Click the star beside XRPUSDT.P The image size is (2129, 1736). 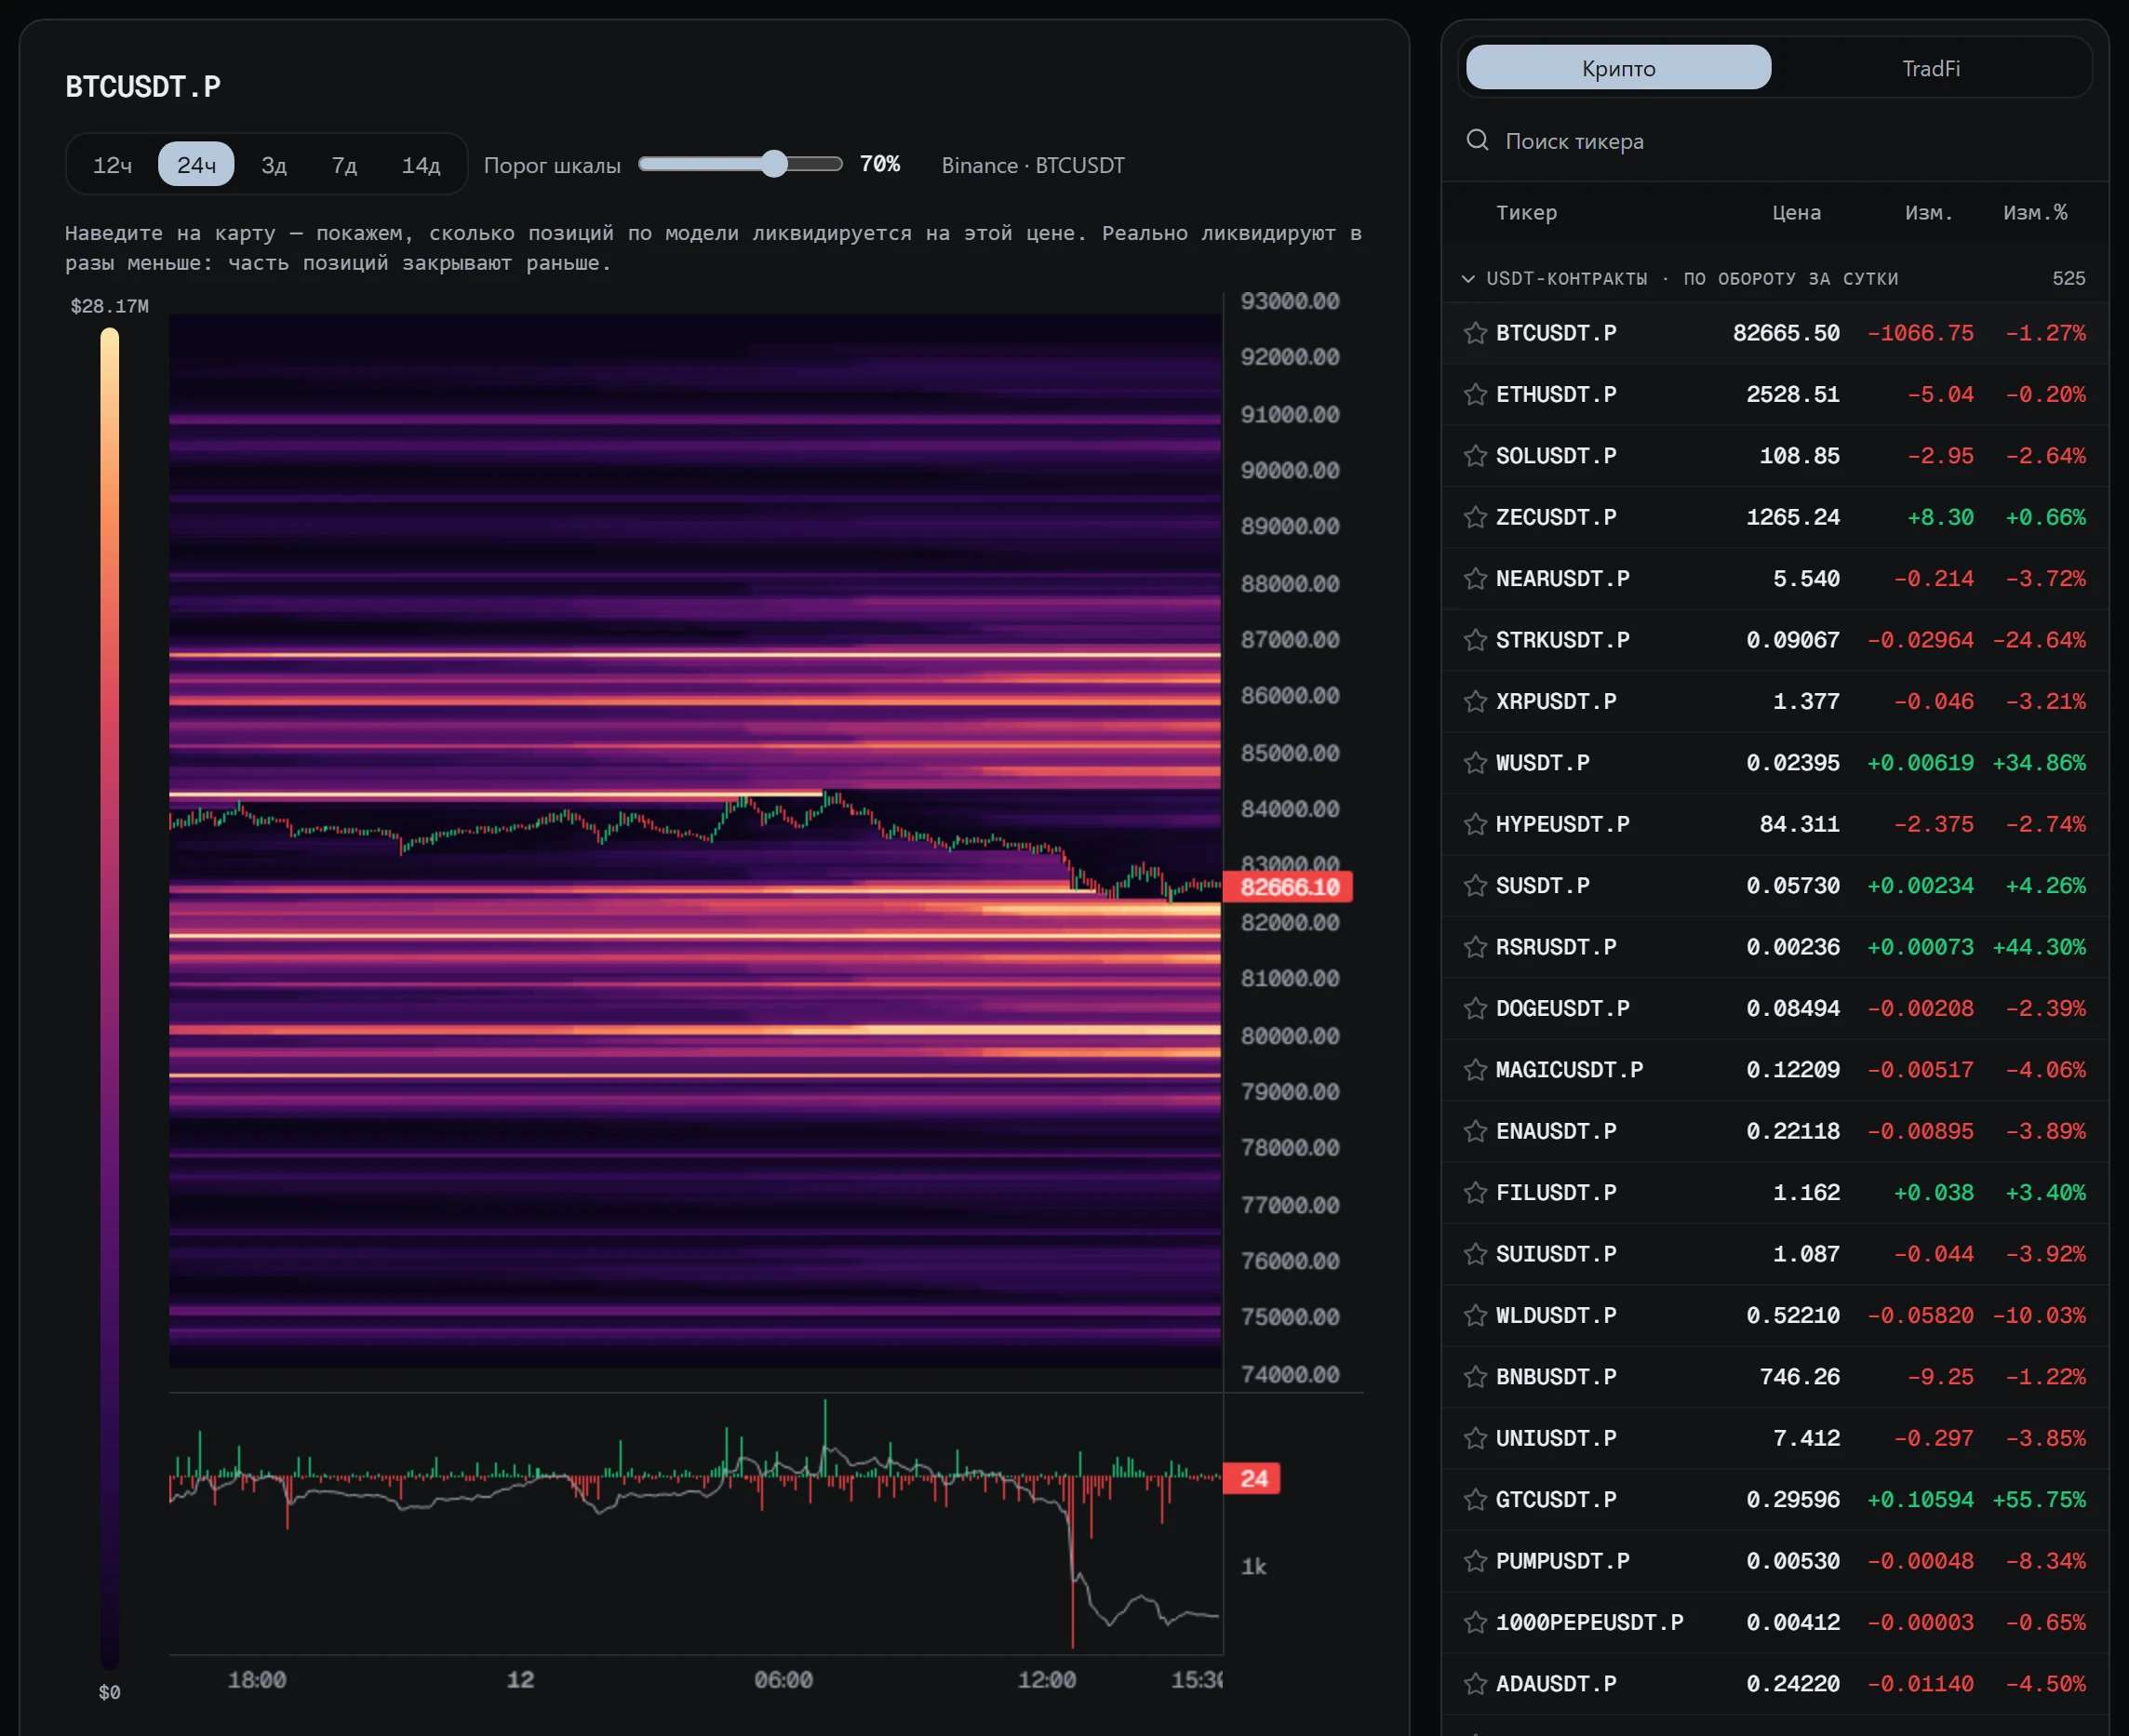point(1475,701)
